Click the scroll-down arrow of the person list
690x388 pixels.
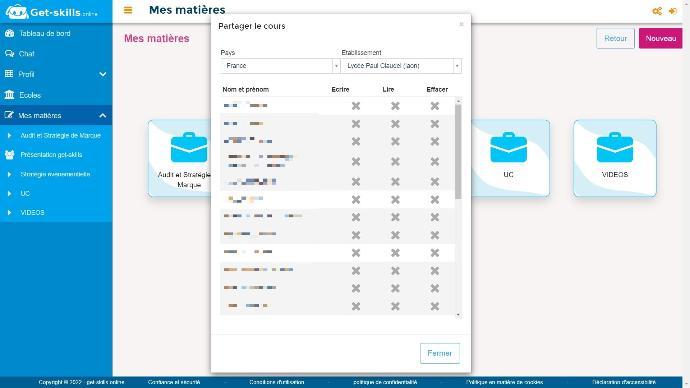(458, 315)
